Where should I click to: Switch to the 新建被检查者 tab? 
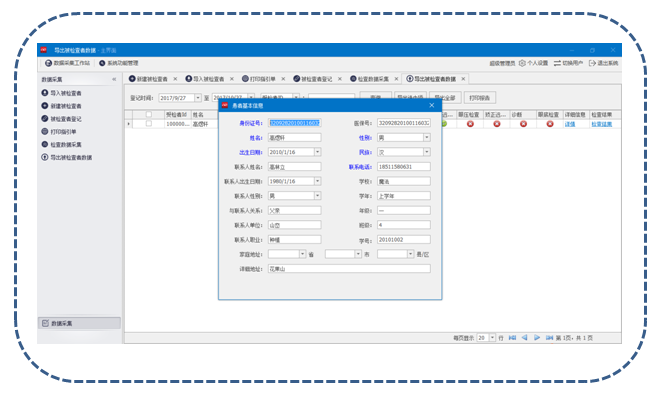click(148, 79)
